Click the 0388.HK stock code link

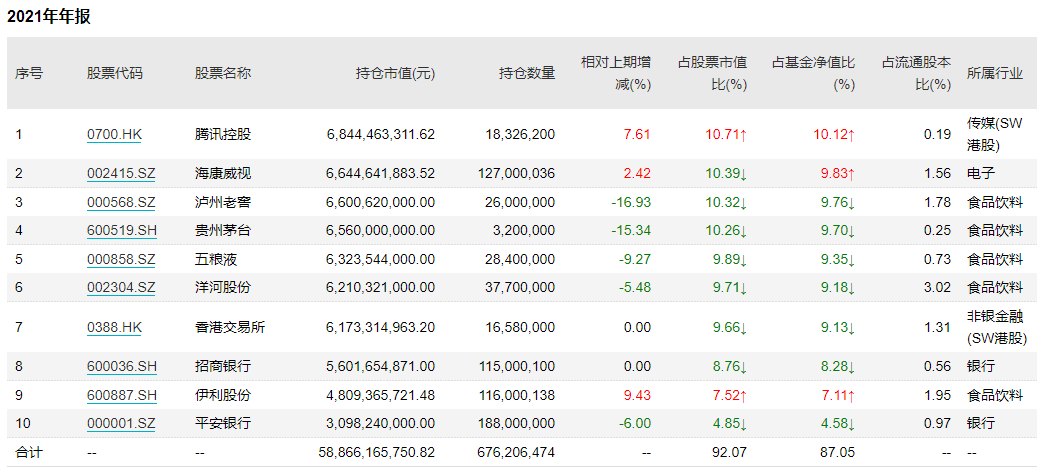pyautogui.click(x=114, y=327)
